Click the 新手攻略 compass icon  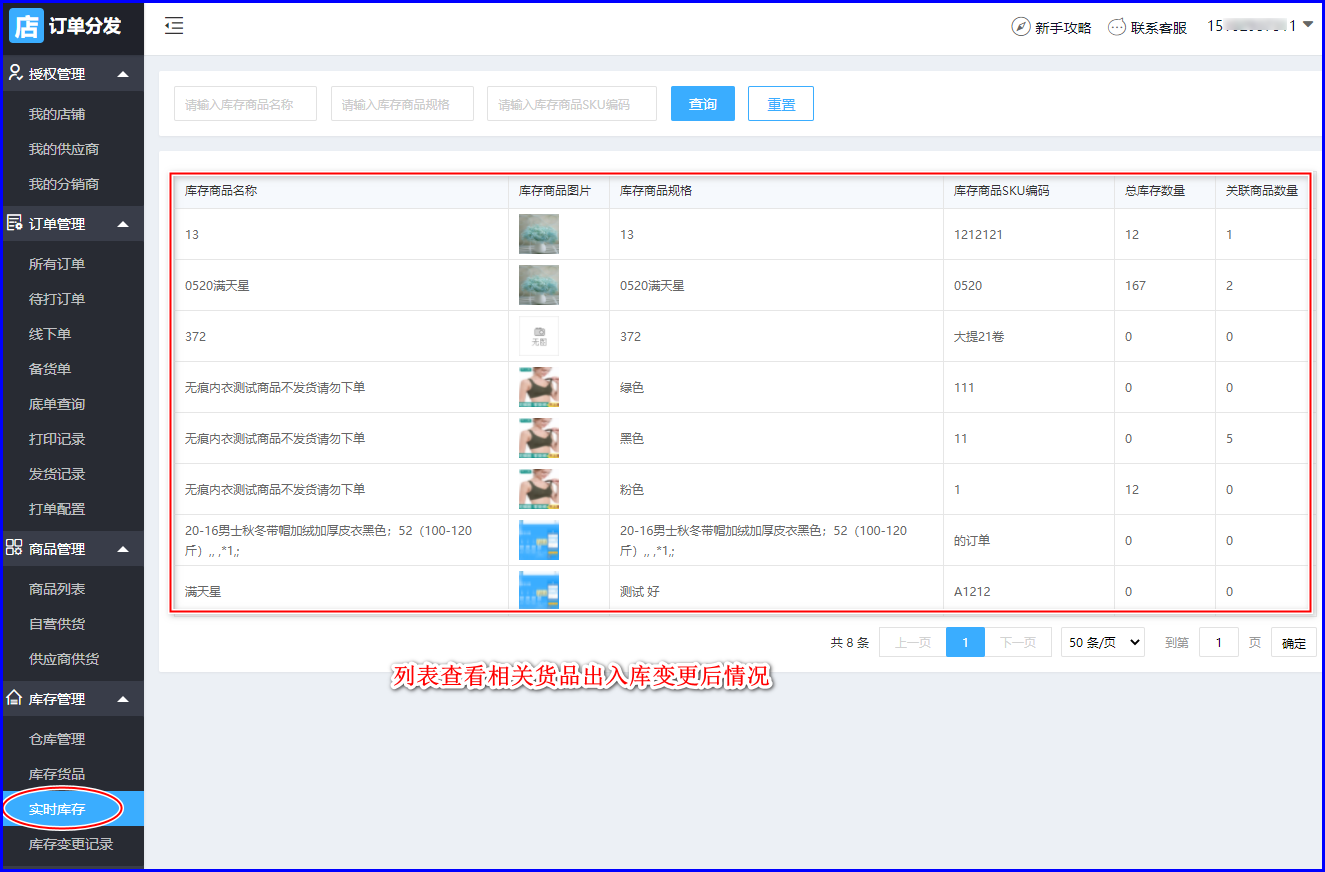(1020, 27)
